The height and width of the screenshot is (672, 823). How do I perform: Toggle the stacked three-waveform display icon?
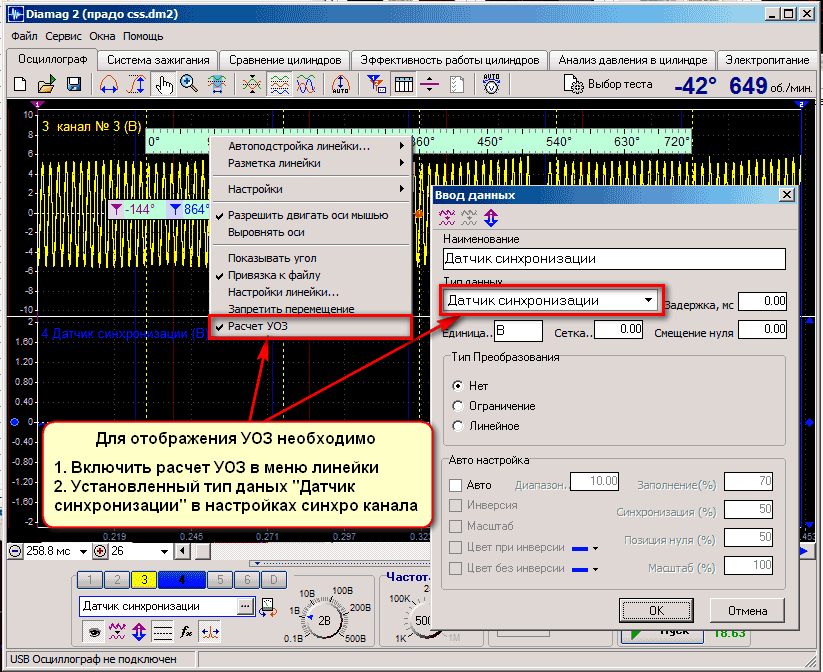[x=280, y=84]
